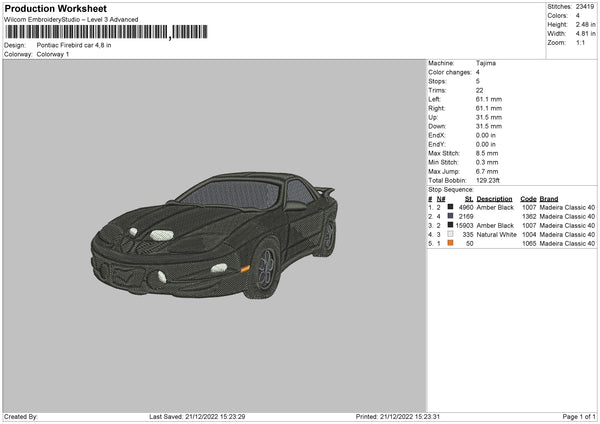Image resolution: width=600 pixels, height=424 pixels.
Task: Click the Stitches count 23419
Action: pos(586,5)
